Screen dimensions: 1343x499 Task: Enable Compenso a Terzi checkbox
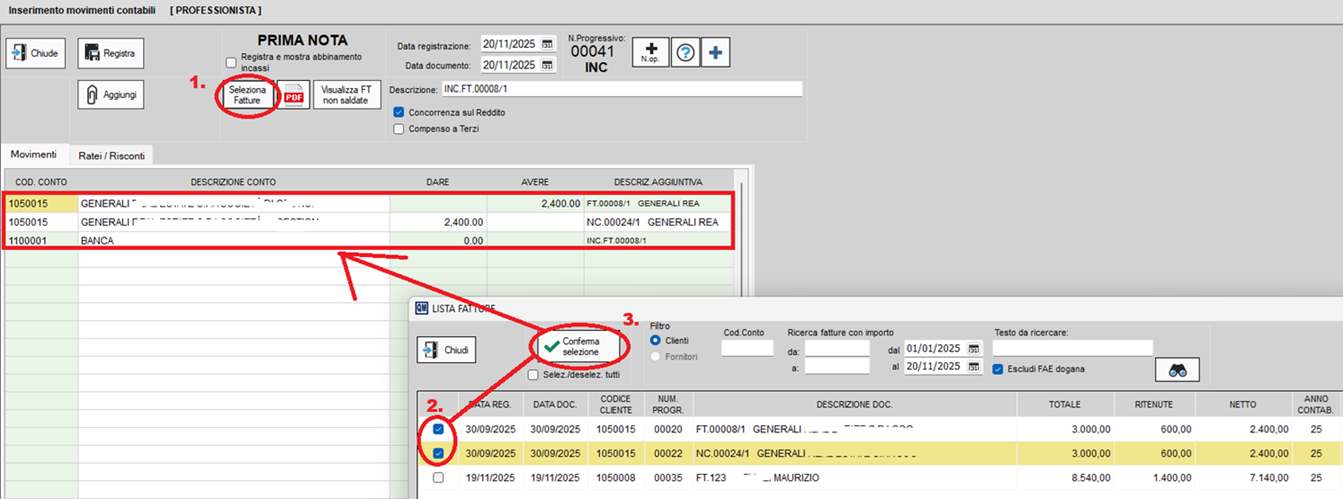pyautogui.click(x=399, y=128)
